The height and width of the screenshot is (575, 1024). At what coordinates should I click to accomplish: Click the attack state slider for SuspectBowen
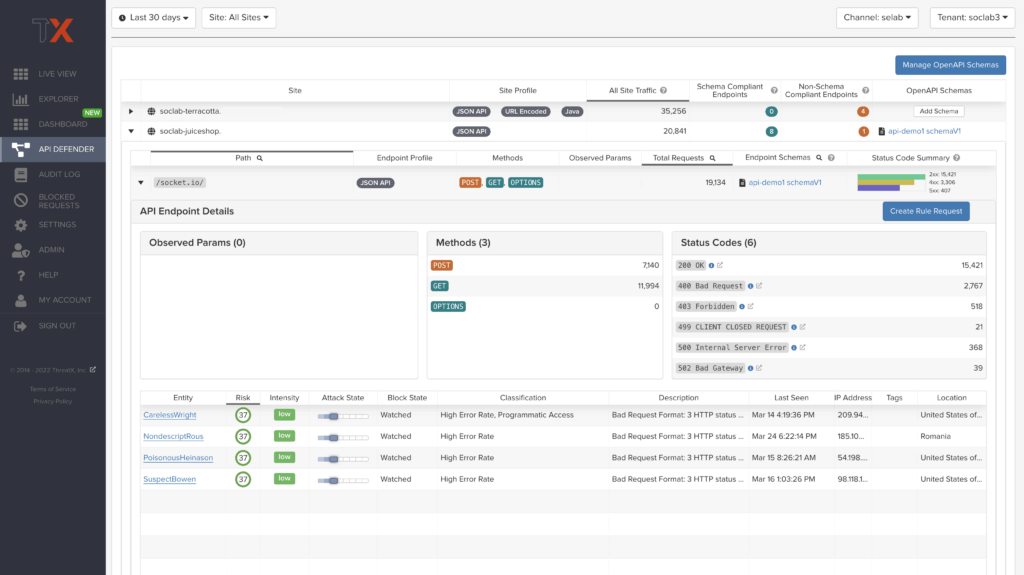[343, 481]
